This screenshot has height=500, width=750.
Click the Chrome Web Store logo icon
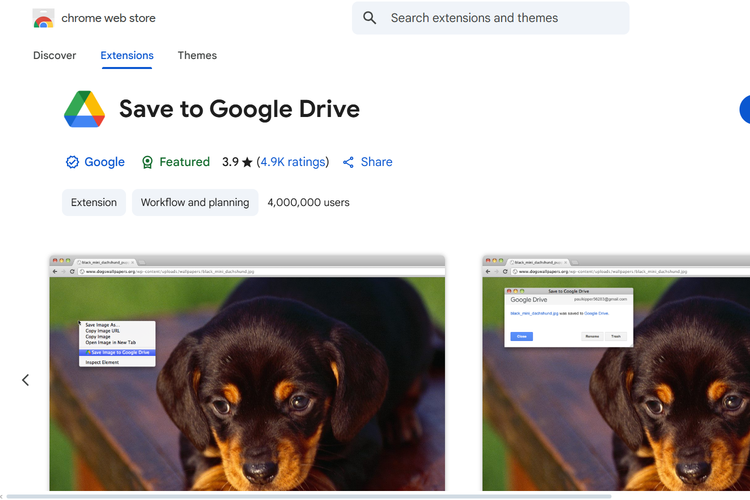click(x=43, y=18)
